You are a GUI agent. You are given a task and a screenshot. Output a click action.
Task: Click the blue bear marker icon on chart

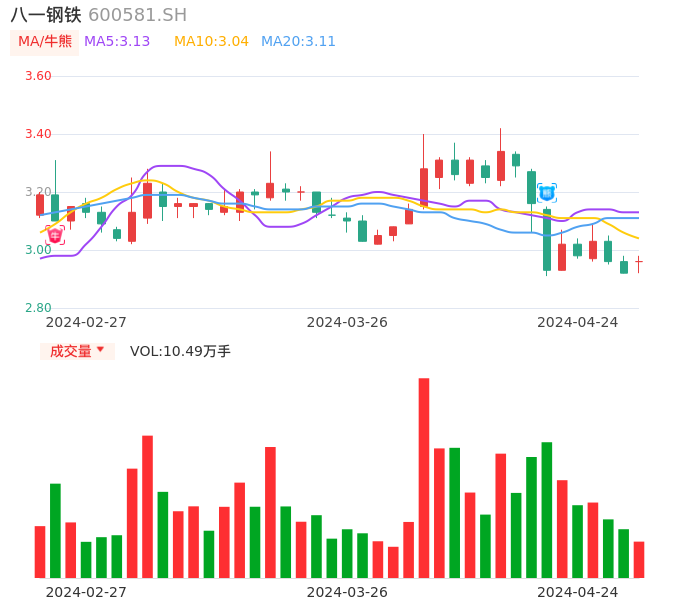(547, 193)
